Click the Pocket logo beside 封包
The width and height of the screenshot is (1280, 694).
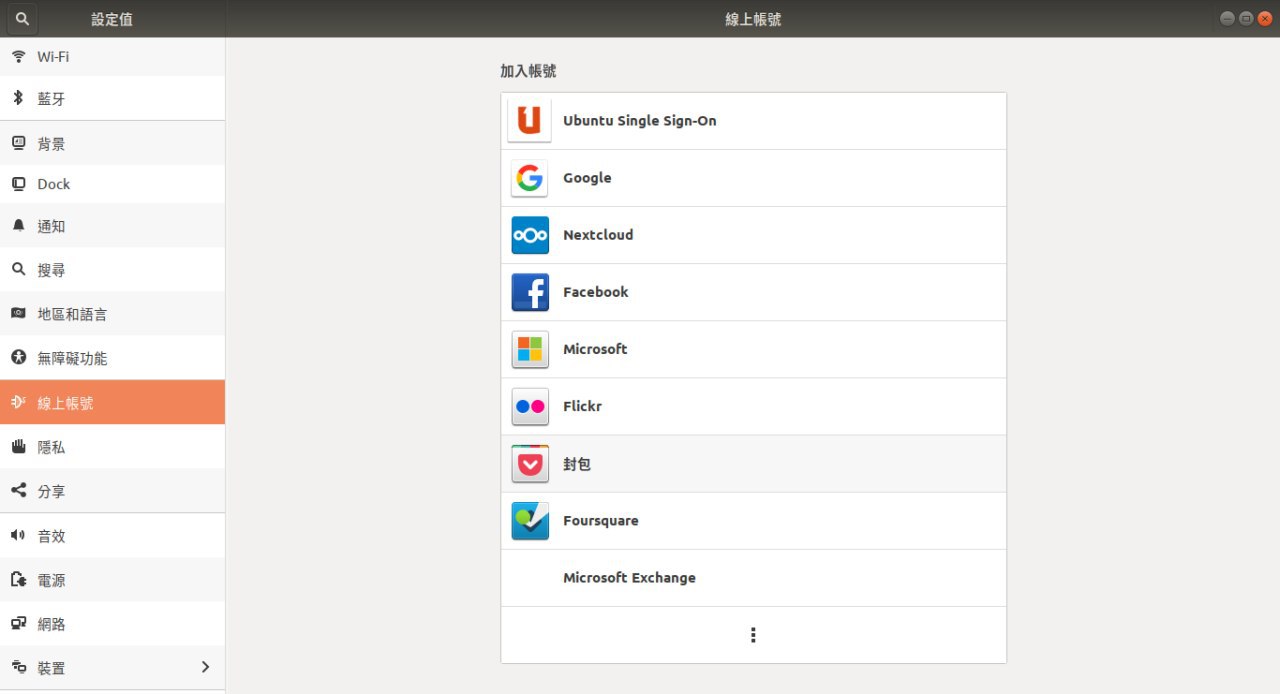click(x=530, y=464)
